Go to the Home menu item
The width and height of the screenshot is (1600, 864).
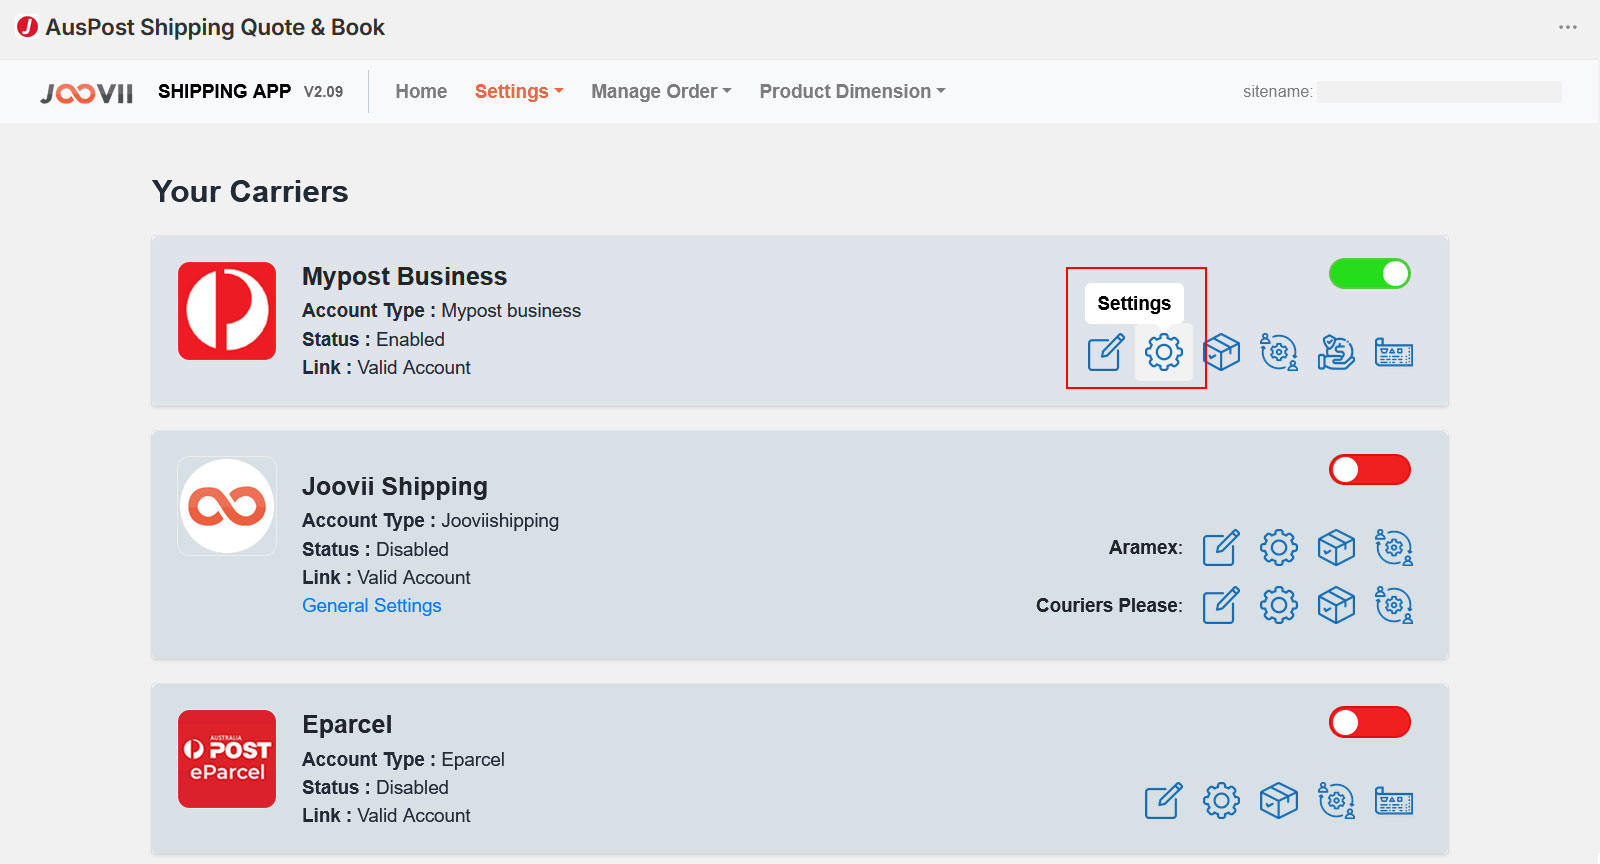tap(421, 91)
